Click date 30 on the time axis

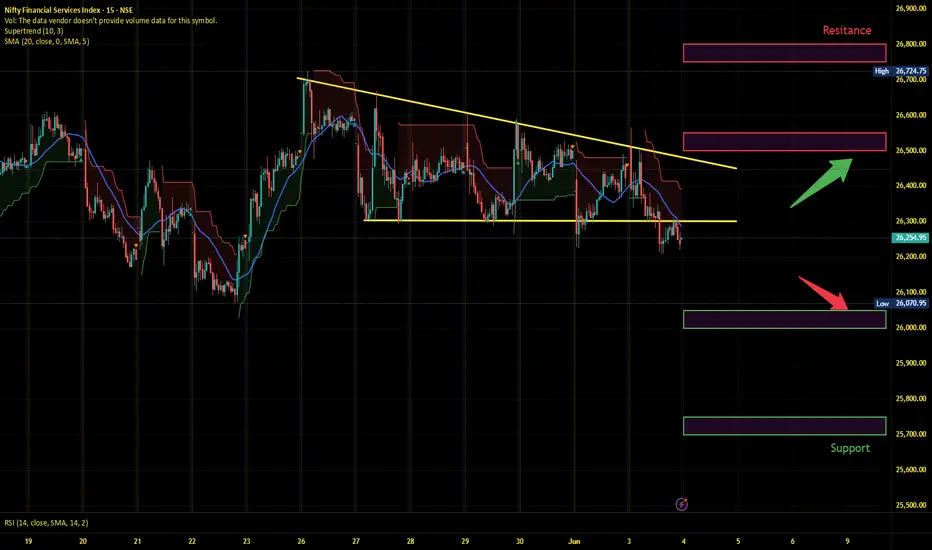pos(519,541)
